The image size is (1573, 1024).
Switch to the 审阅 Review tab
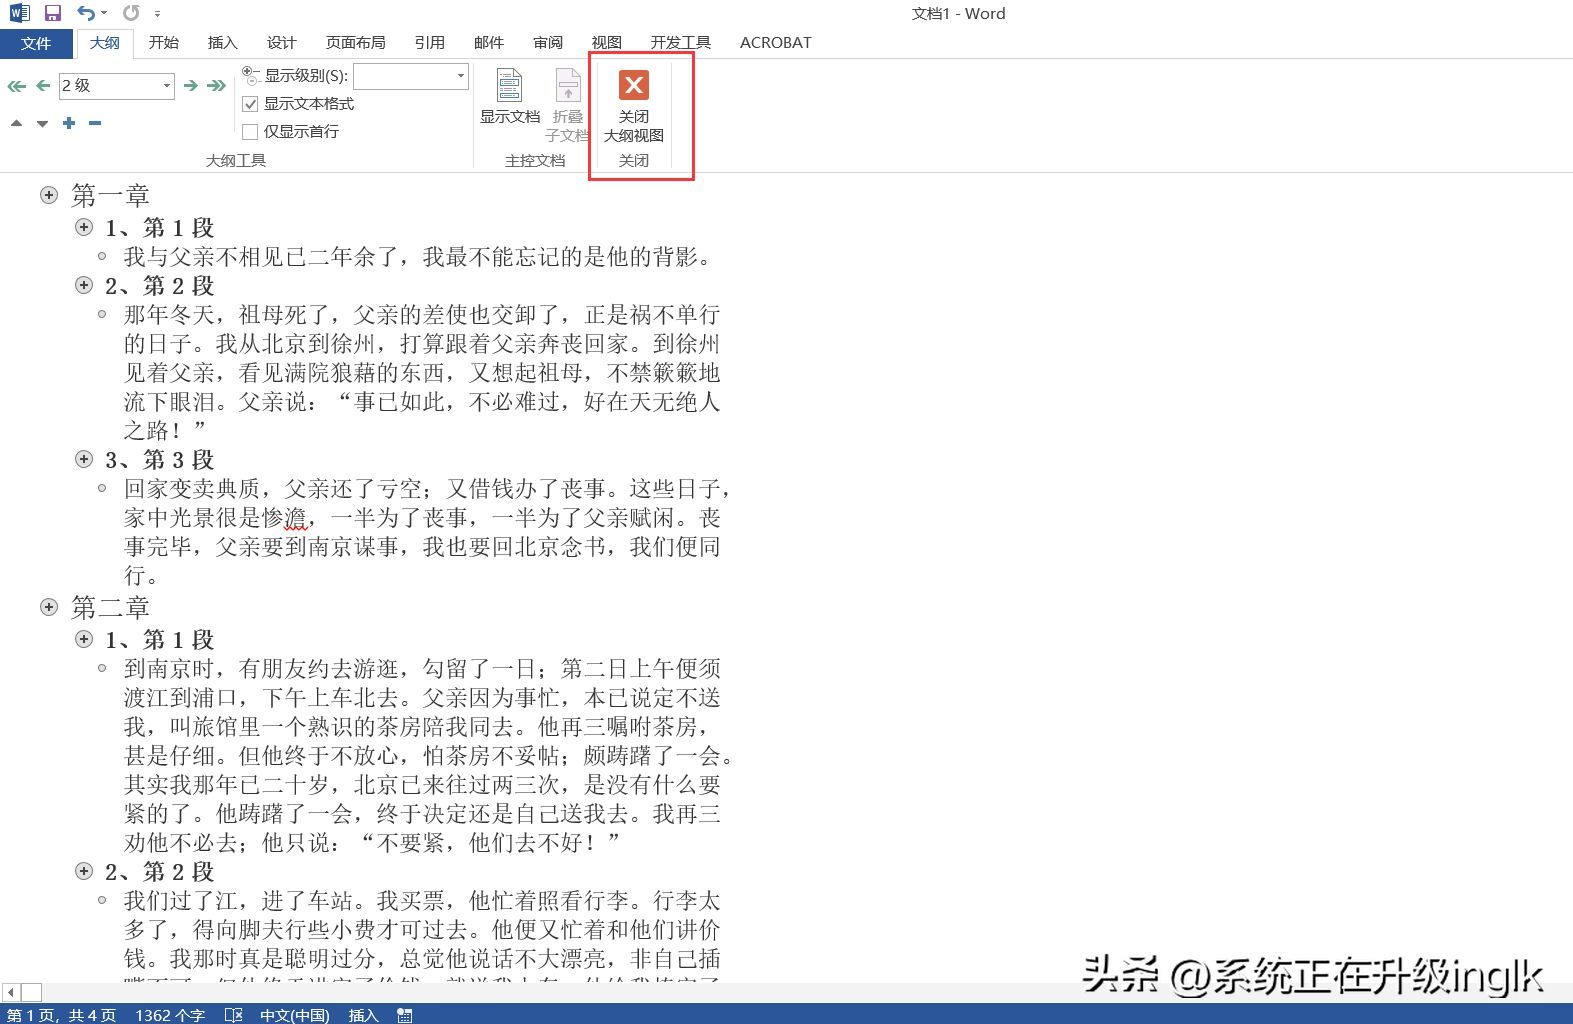[547, 43]
